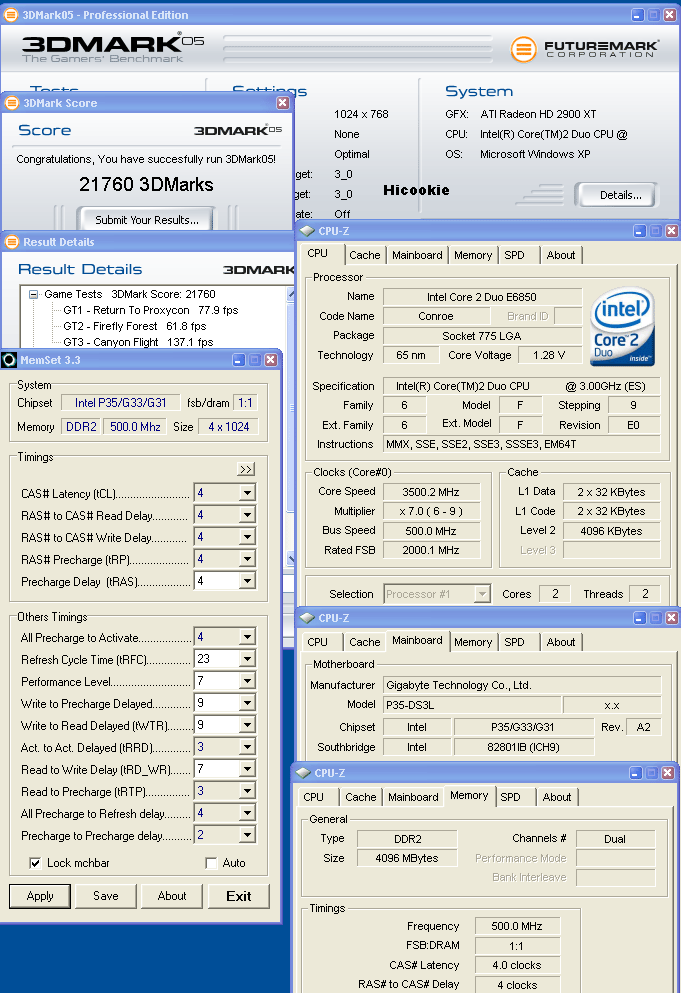Click the About button in MemSet
Image resolution: width=681 pixels, height=993 pixels.
[172, 896]
